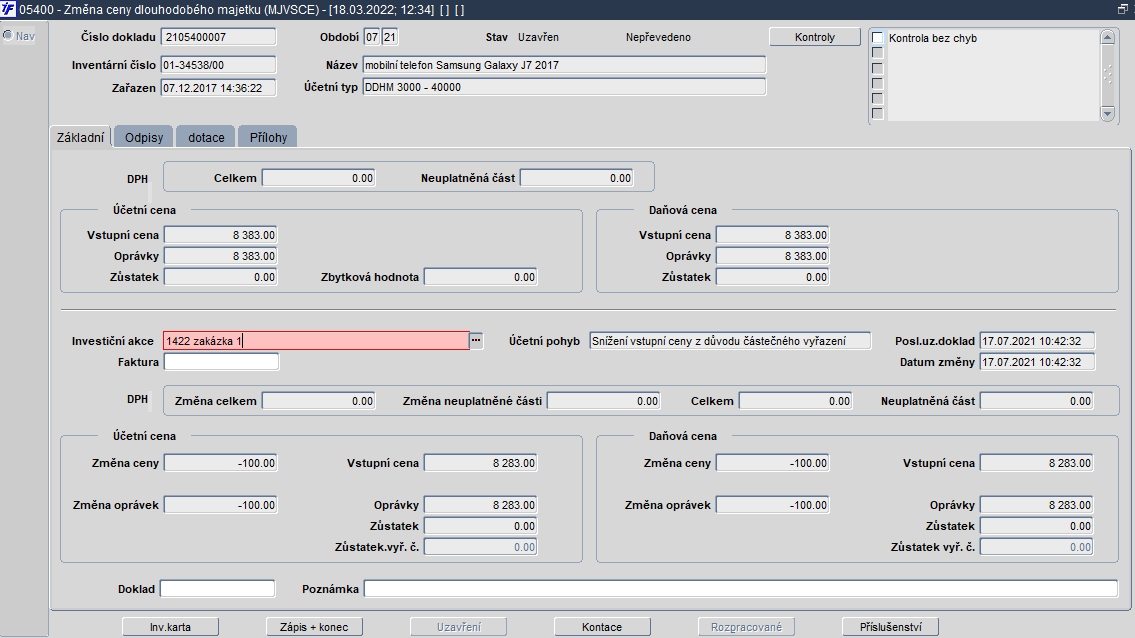Click the restore window icon
The height and width of the screenshot is (638, 1135).
(x=1123, y=8)
